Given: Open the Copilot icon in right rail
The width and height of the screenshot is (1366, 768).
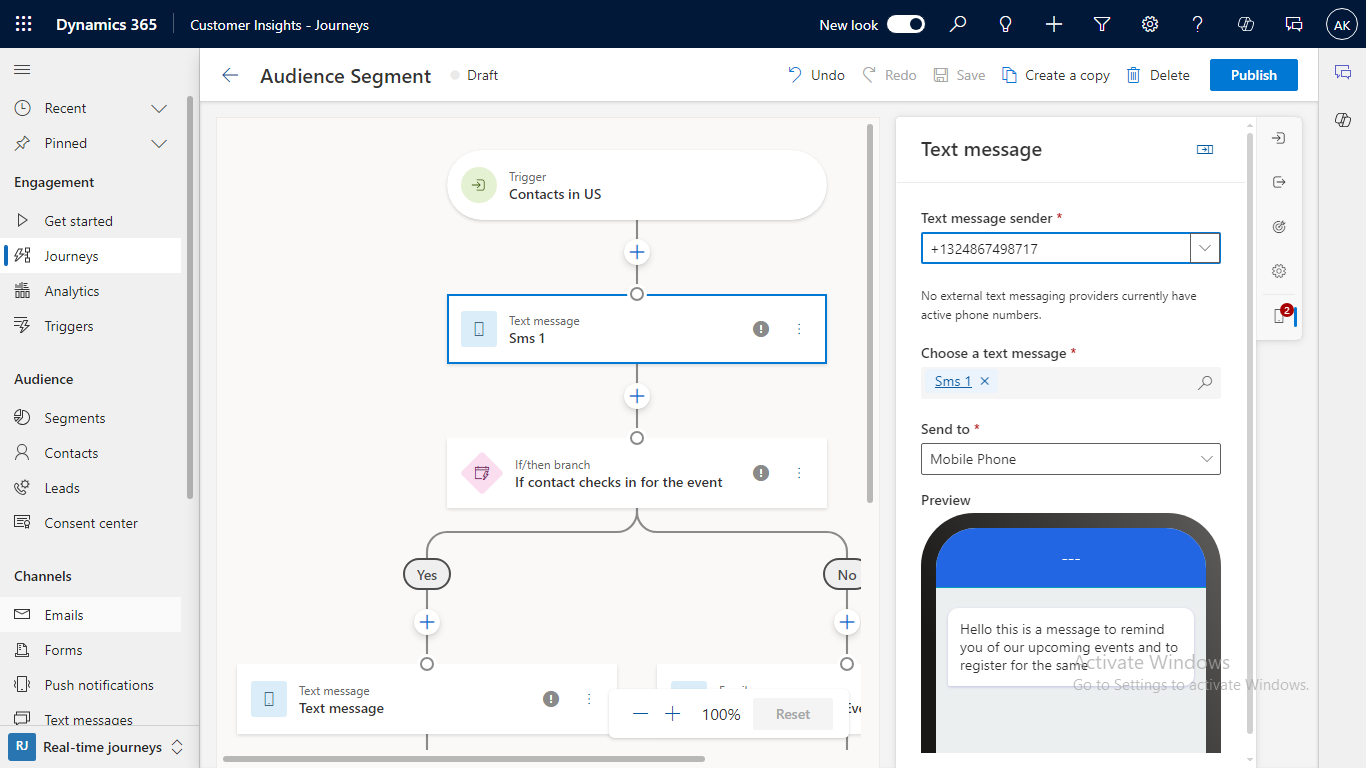Looking at the screenshot, I should click(x=1343, y=120).
